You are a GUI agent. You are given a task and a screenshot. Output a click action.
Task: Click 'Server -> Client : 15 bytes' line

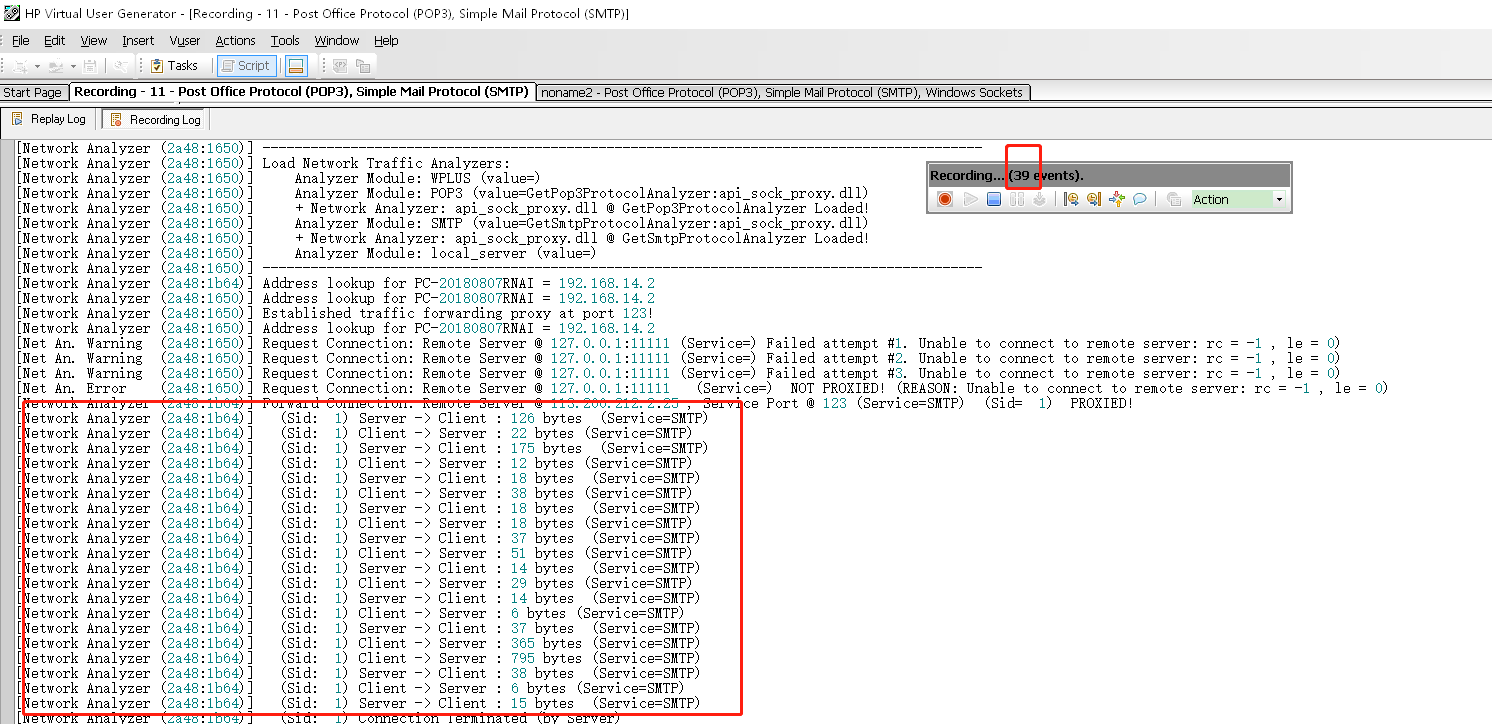360,703
